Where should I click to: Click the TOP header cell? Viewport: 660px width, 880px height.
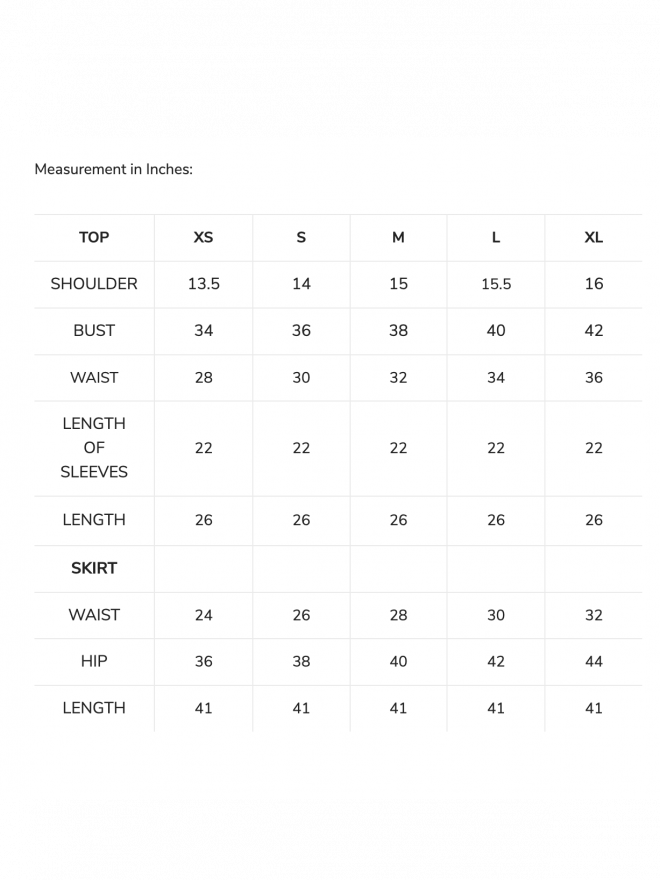[x=94, y=237]
